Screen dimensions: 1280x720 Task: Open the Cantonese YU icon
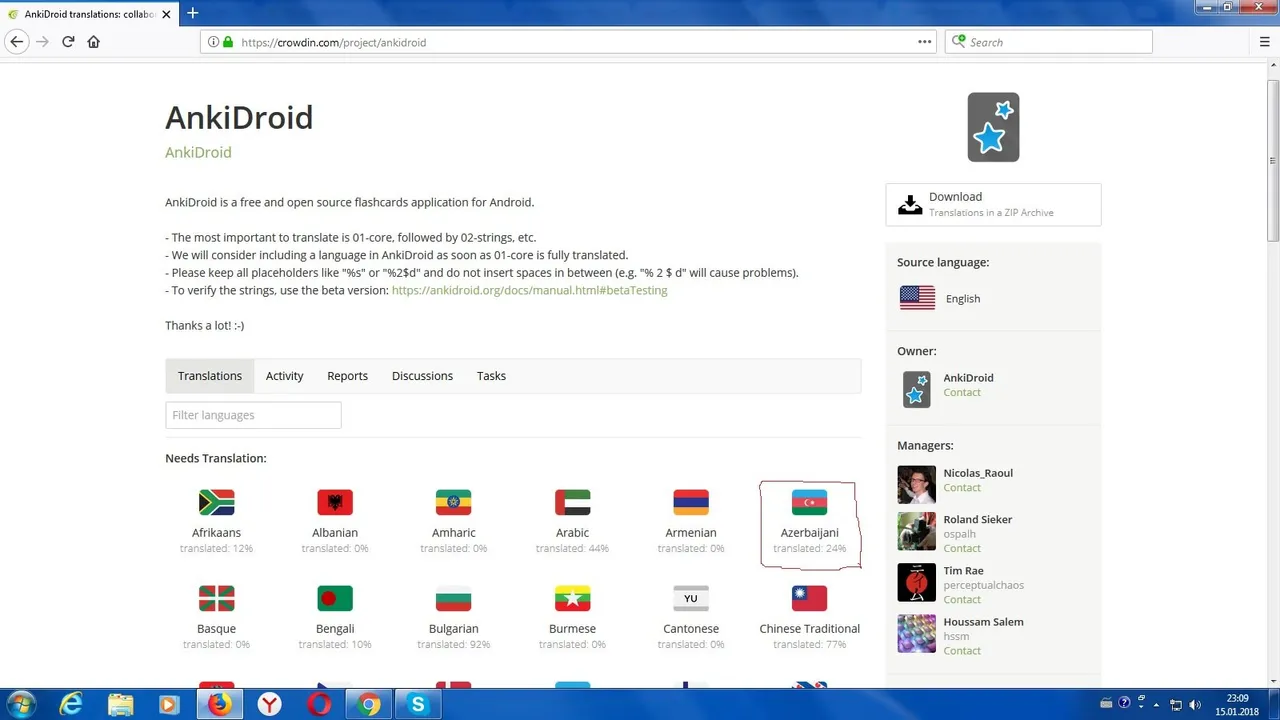coord(691,598)
